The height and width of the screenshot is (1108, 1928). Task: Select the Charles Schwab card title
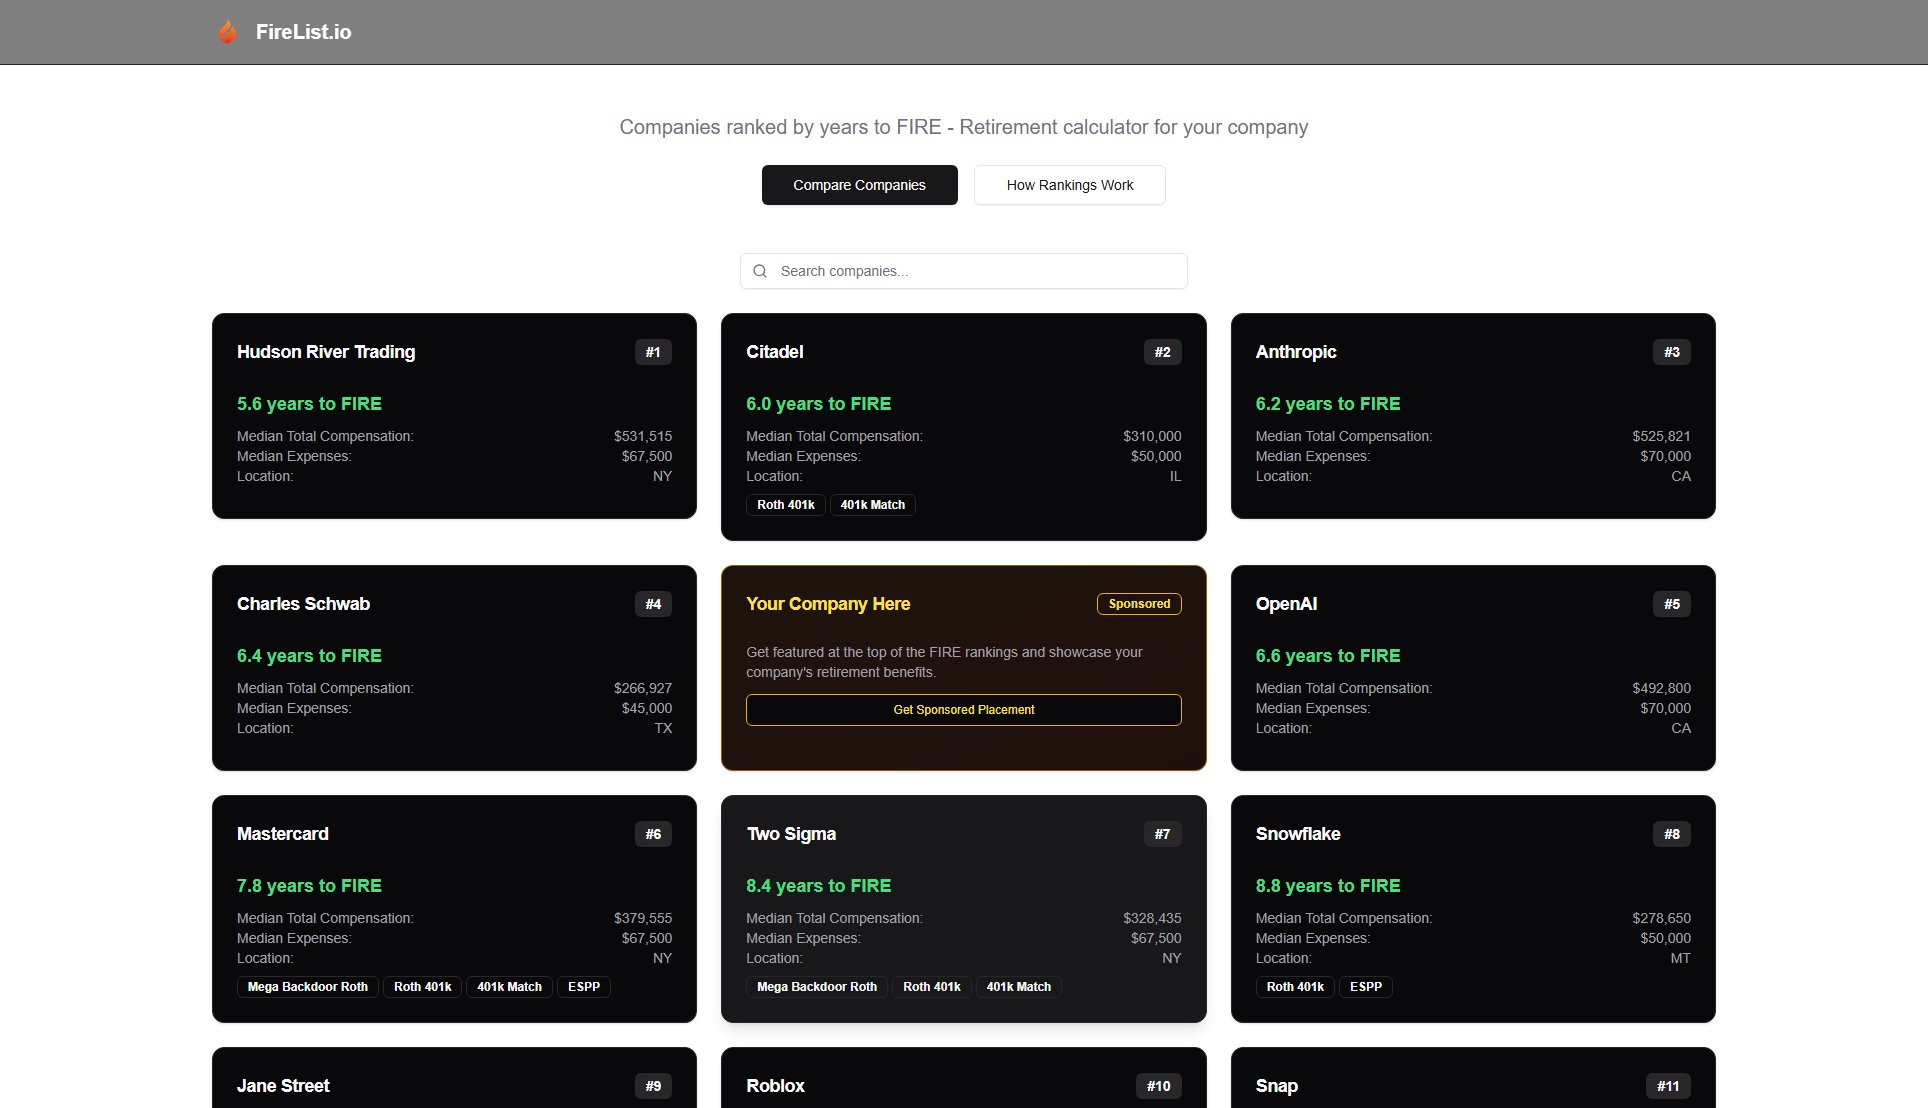pyautogui.click(x=303, y=604)
